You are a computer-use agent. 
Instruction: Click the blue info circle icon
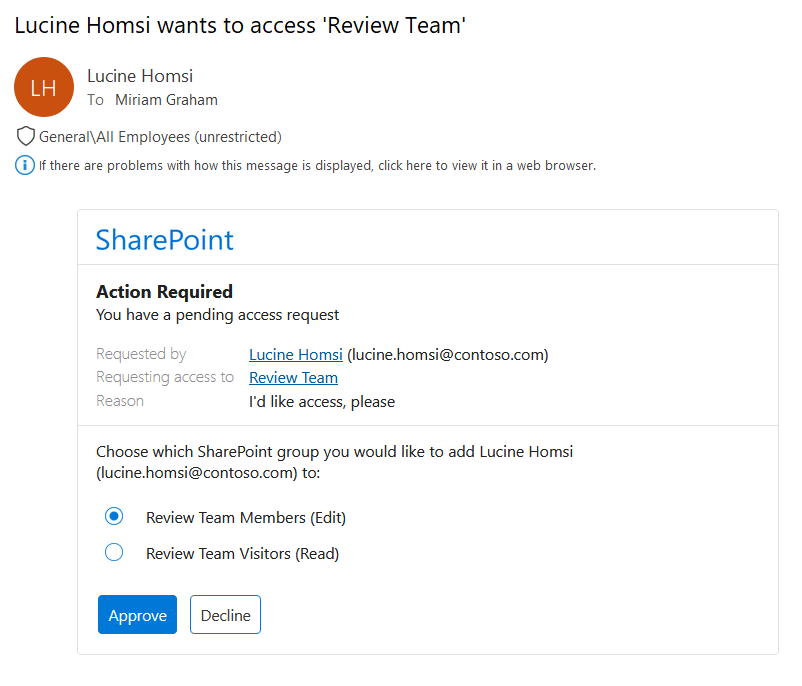click(25, 165)
